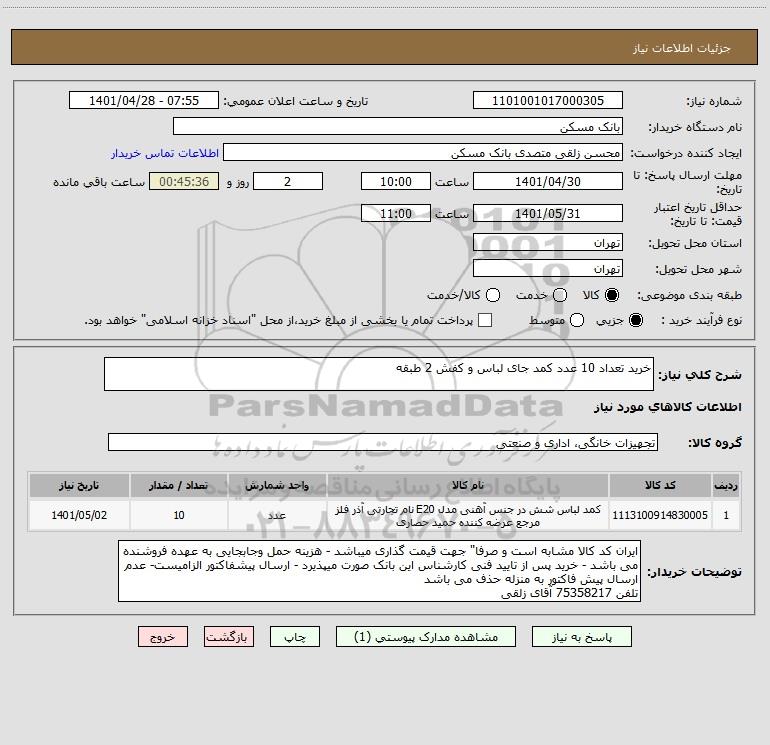Screen dimensions: 770x745
Task: Select the خدمت radio button
Action: [560, 295]
